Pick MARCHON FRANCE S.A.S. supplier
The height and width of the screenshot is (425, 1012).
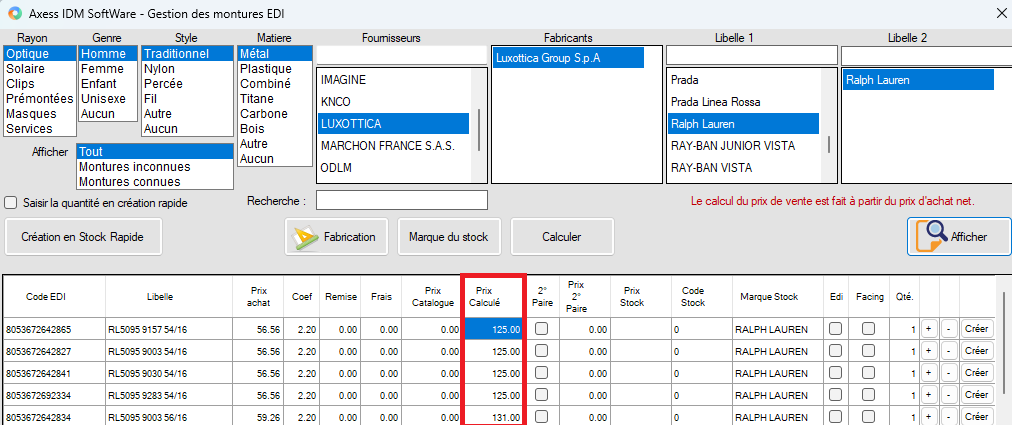(388, 146)
